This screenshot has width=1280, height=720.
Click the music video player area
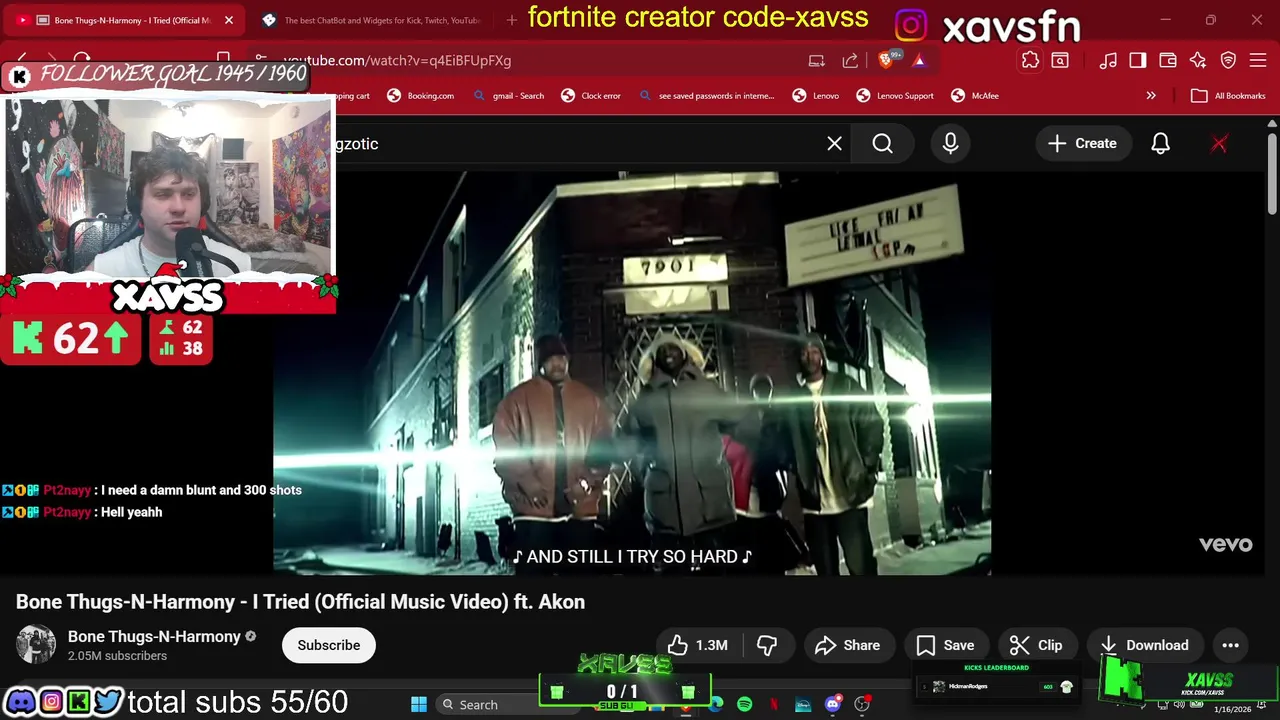[632, 373]
